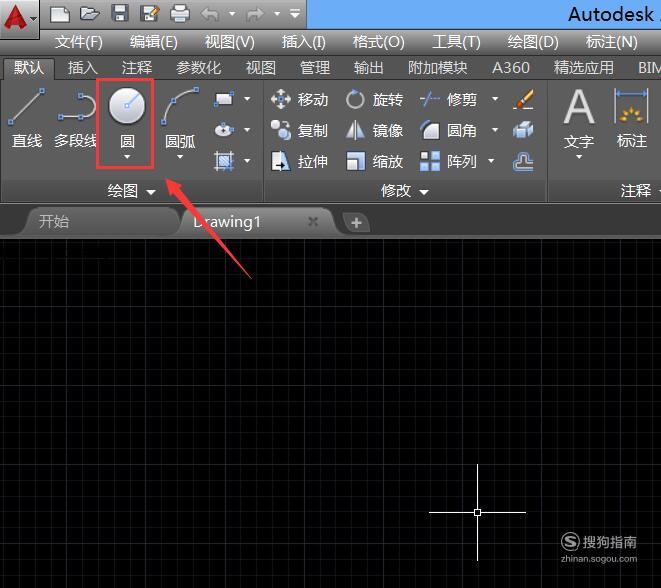Switch to the A360 ribbon tab
Screen dimensions: 661x588
pos(511,67)
